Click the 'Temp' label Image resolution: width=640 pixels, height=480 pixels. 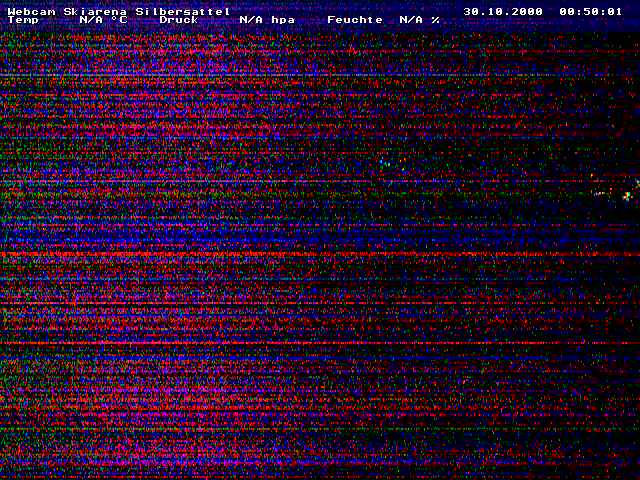tap(23, 20)
